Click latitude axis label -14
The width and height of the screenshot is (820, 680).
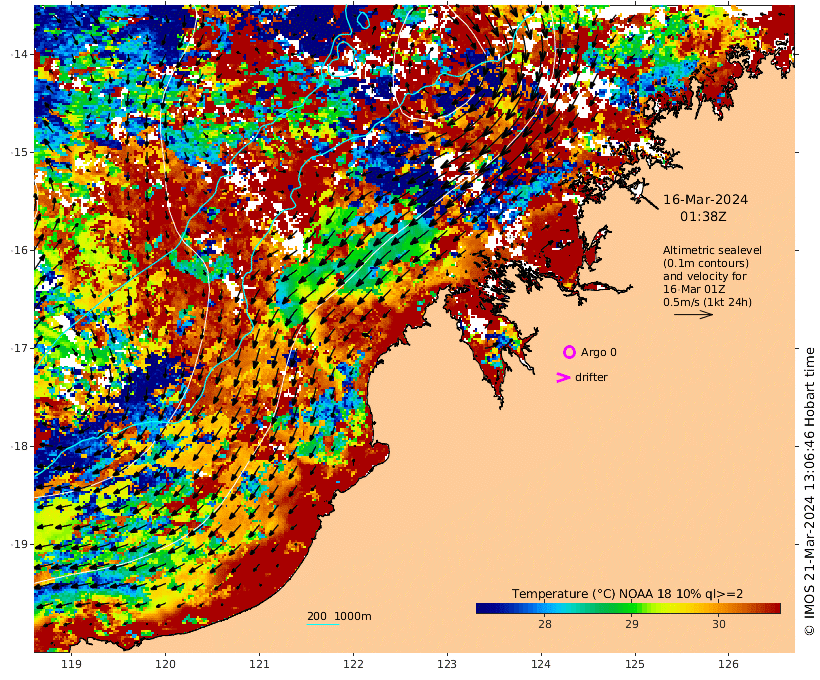tap(19, 54)
